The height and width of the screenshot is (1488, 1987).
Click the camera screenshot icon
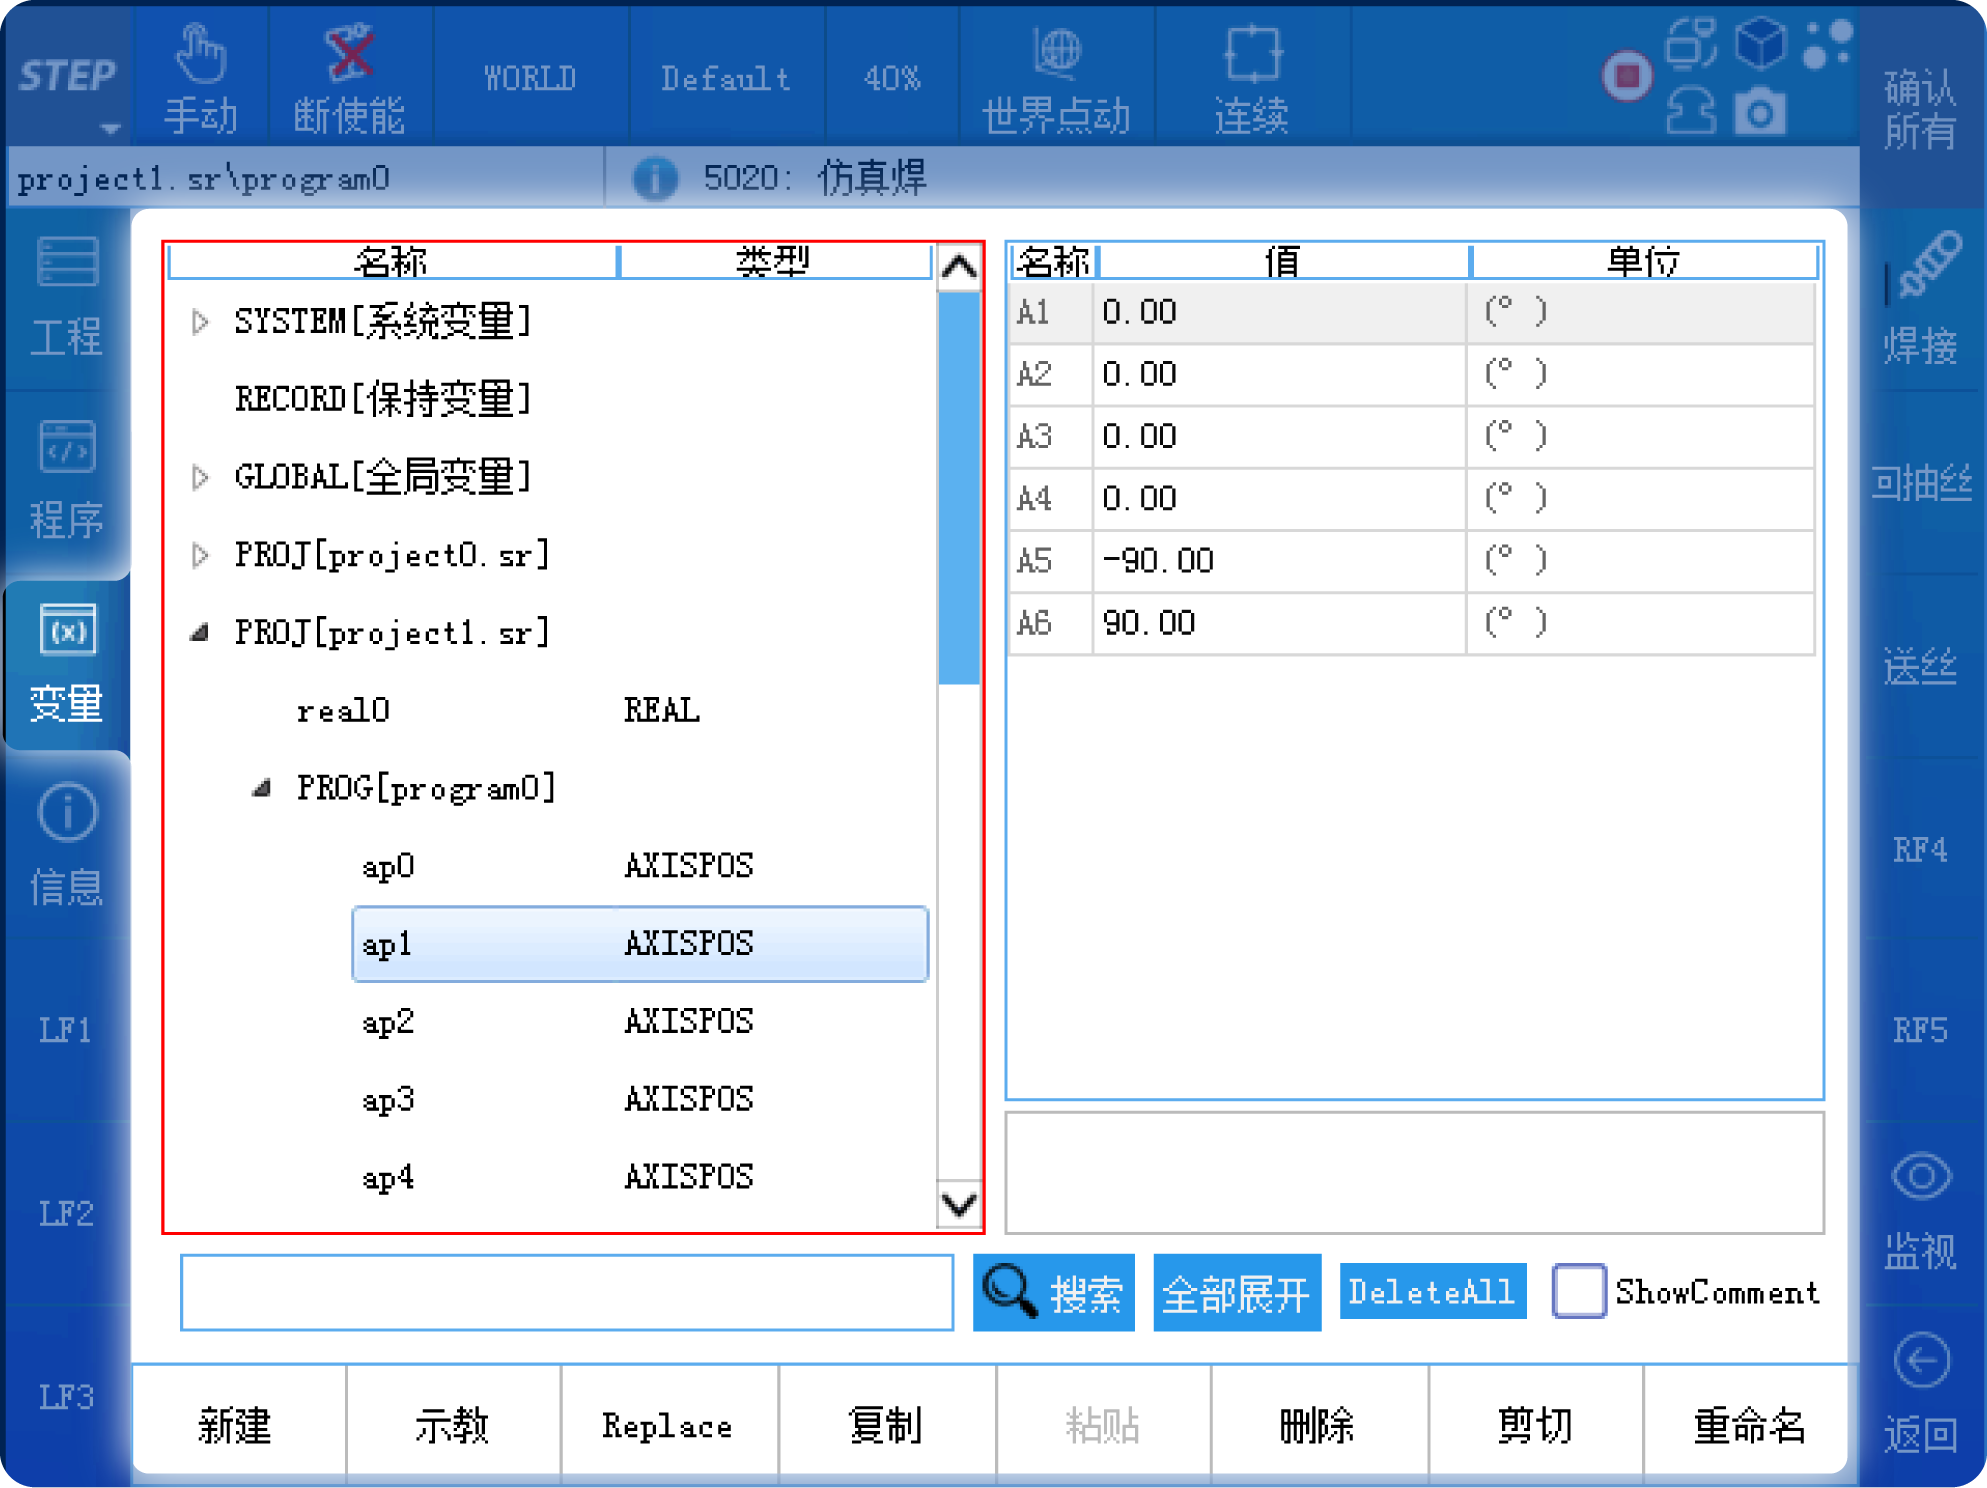(x=1760, y=110)
